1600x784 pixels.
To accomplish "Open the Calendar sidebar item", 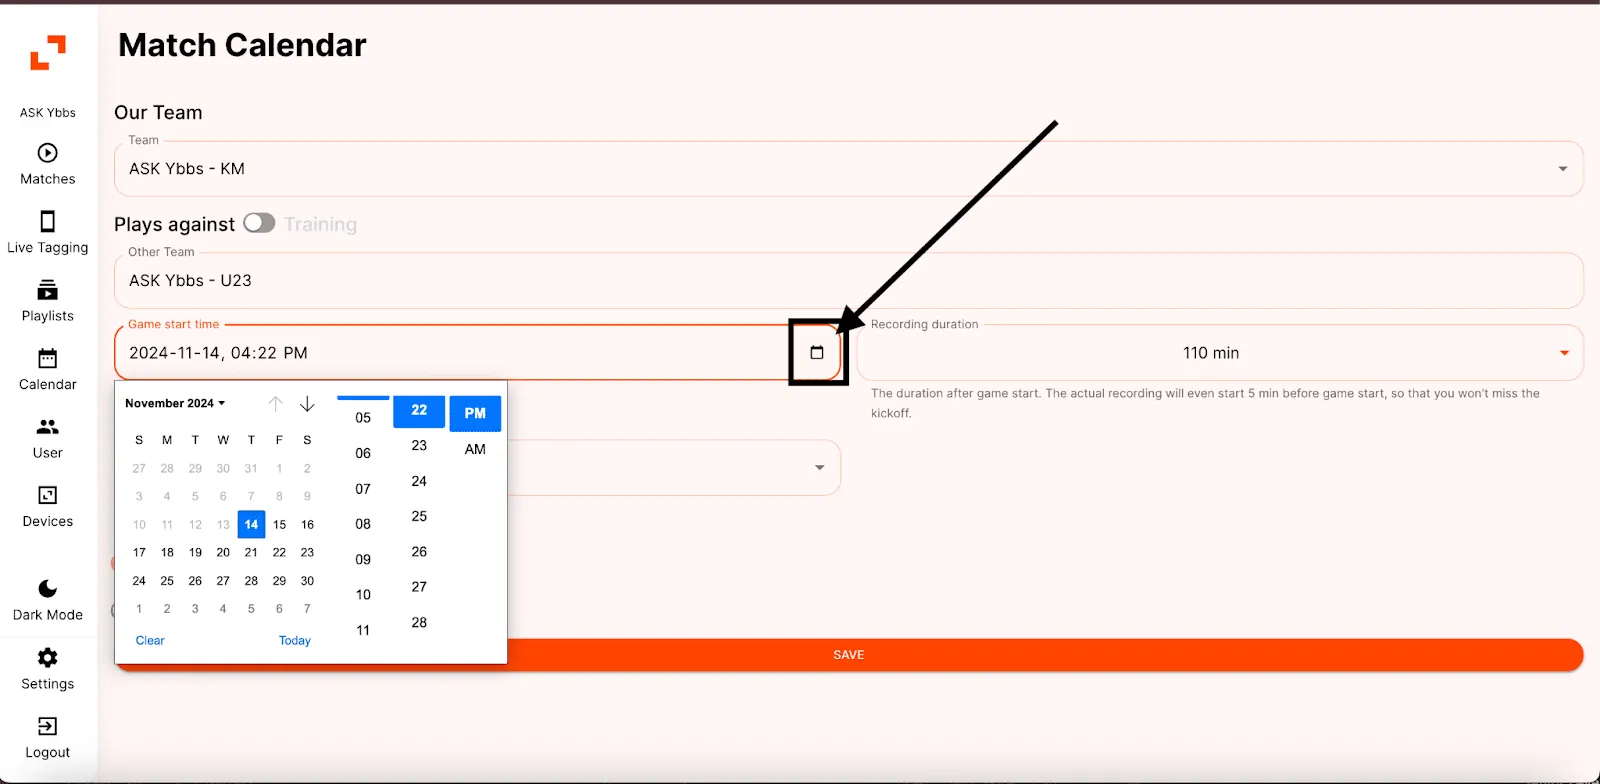I will [x=48, y=370].
